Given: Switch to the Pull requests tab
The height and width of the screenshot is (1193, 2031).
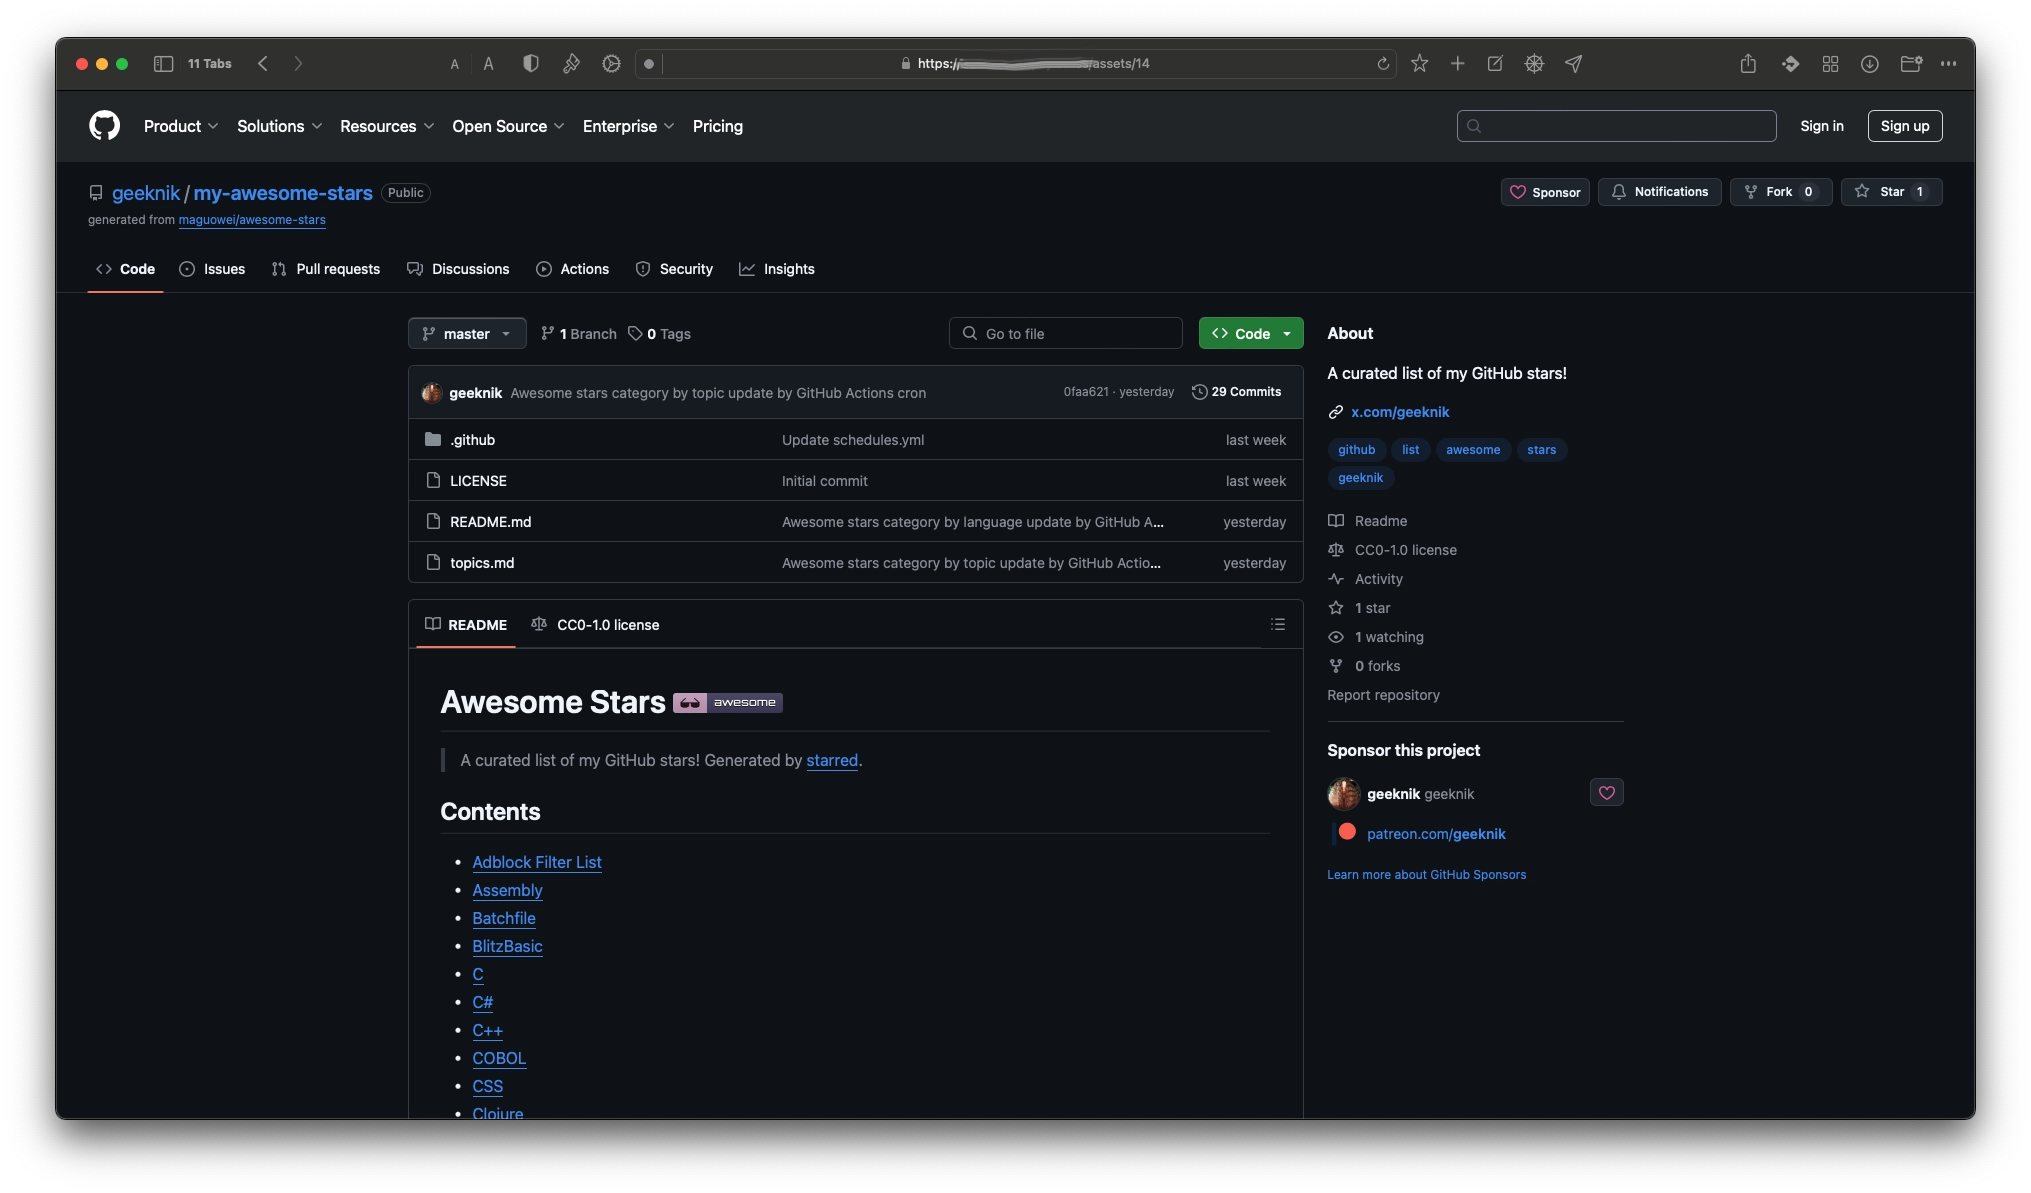Looking at the screenshot, I should tap(326, 269).
